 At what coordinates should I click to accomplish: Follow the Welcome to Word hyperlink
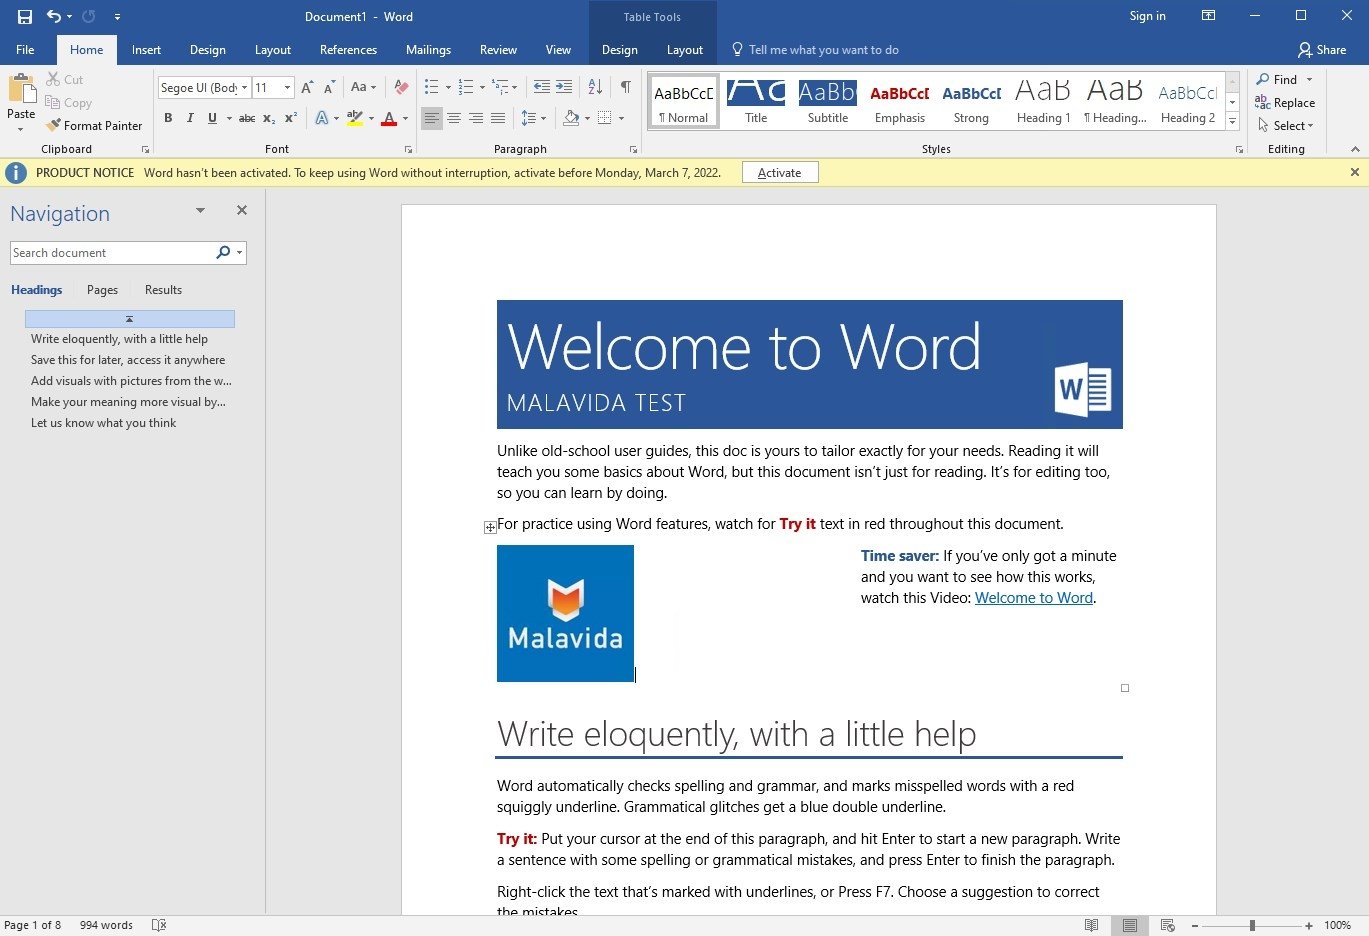coord(1033,597)
